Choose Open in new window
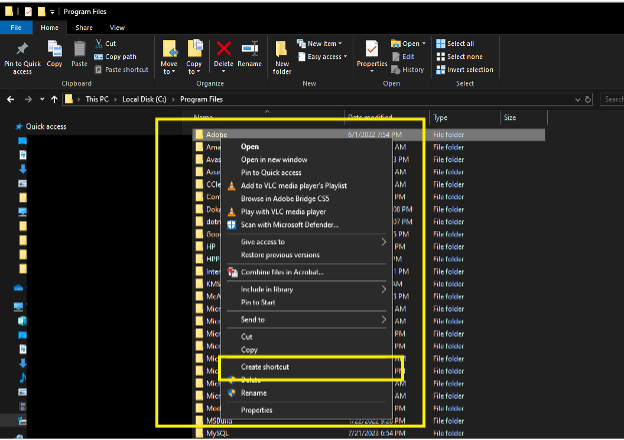This screenshot has width=624, height=440. (306, 160)
